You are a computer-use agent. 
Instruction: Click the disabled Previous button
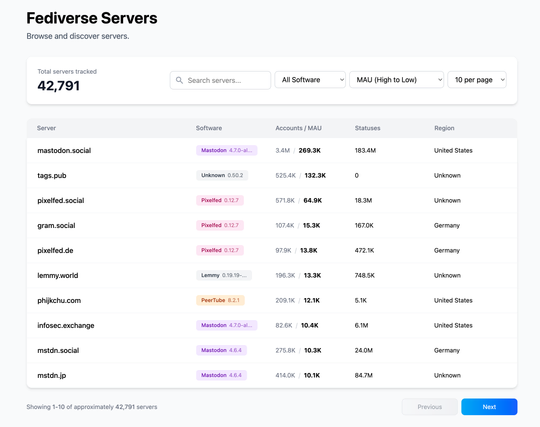[429, 407]
